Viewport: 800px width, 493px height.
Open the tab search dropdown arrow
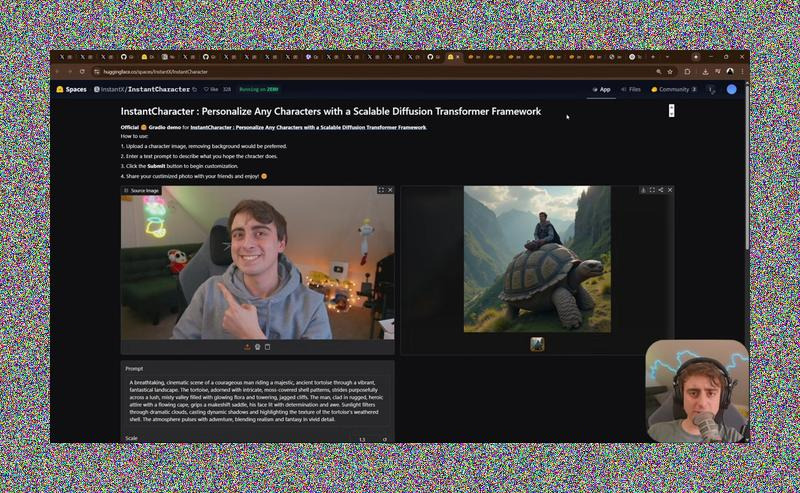[667, 57]
